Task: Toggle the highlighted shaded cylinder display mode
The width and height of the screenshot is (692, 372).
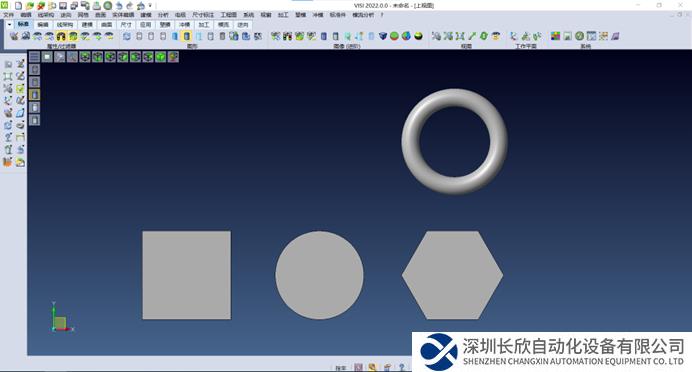Action: click(x=187, y=36)
